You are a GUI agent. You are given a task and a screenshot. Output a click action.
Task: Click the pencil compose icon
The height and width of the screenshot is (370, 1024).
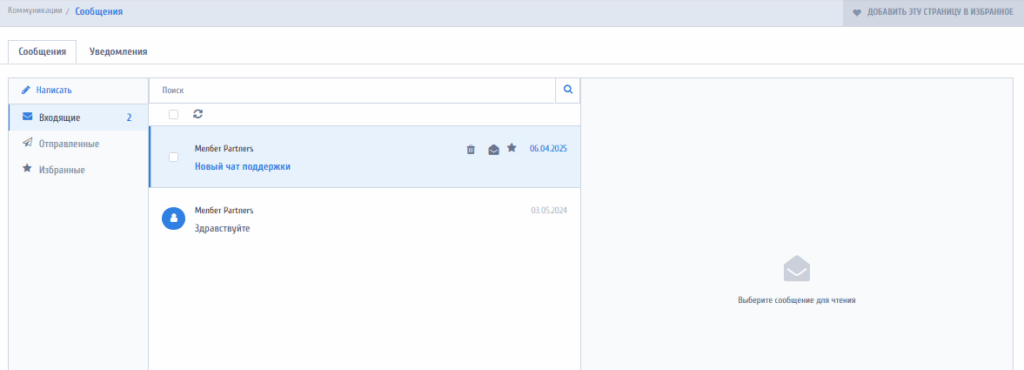click(26, 90)
